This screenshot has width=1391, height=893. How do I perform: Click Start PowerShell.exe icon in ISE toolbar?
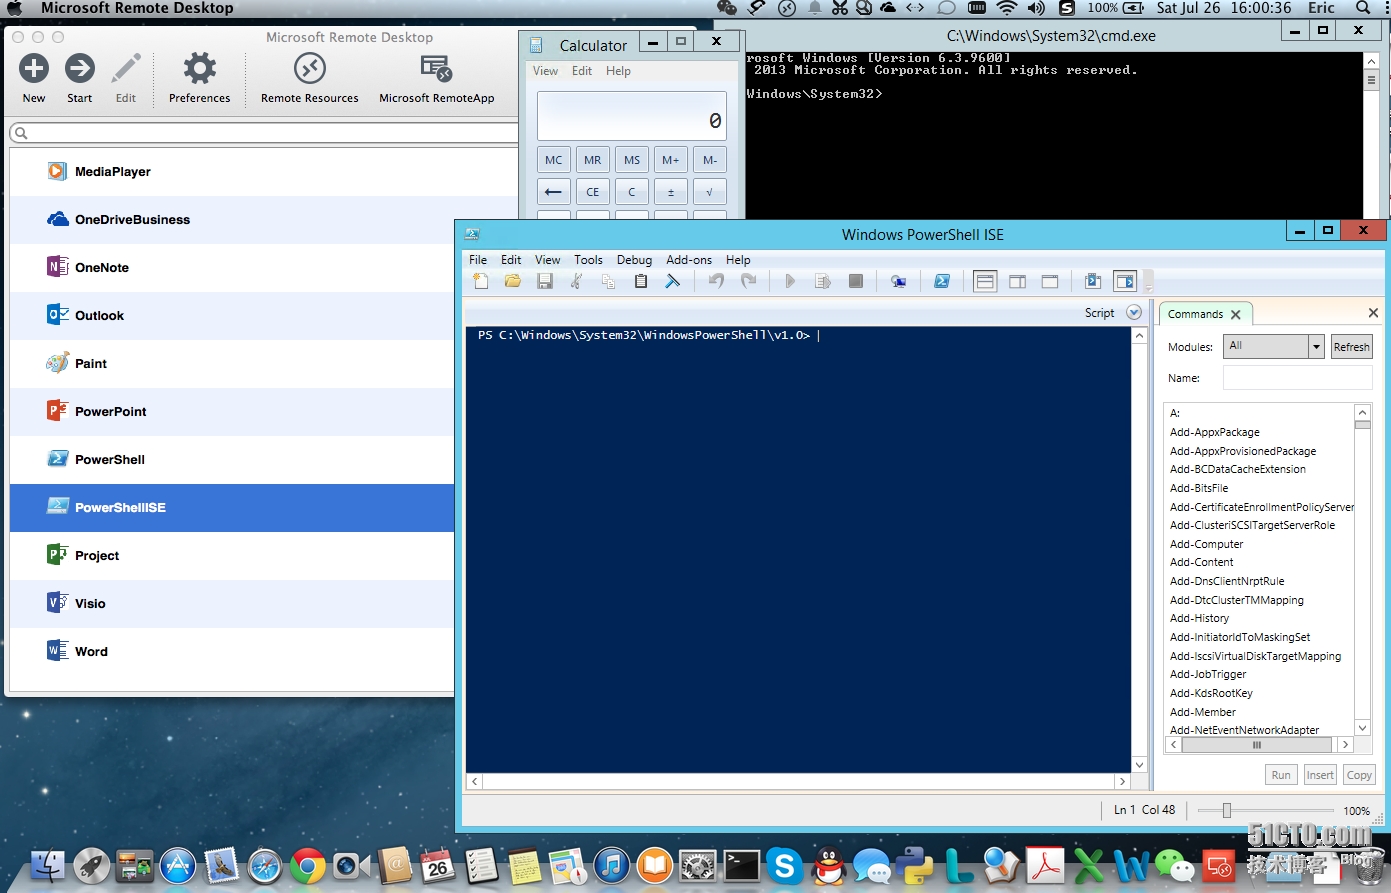tap(941, 282)
